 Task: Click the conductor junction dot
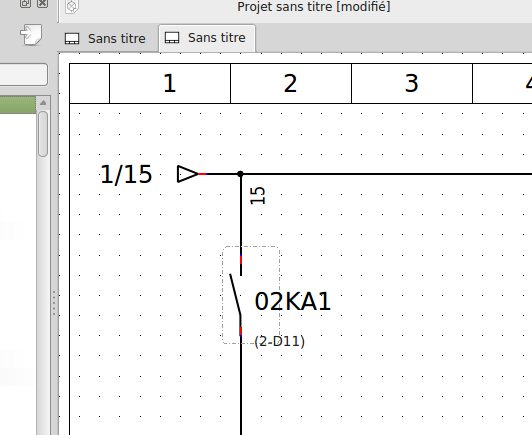coord(241,174)
